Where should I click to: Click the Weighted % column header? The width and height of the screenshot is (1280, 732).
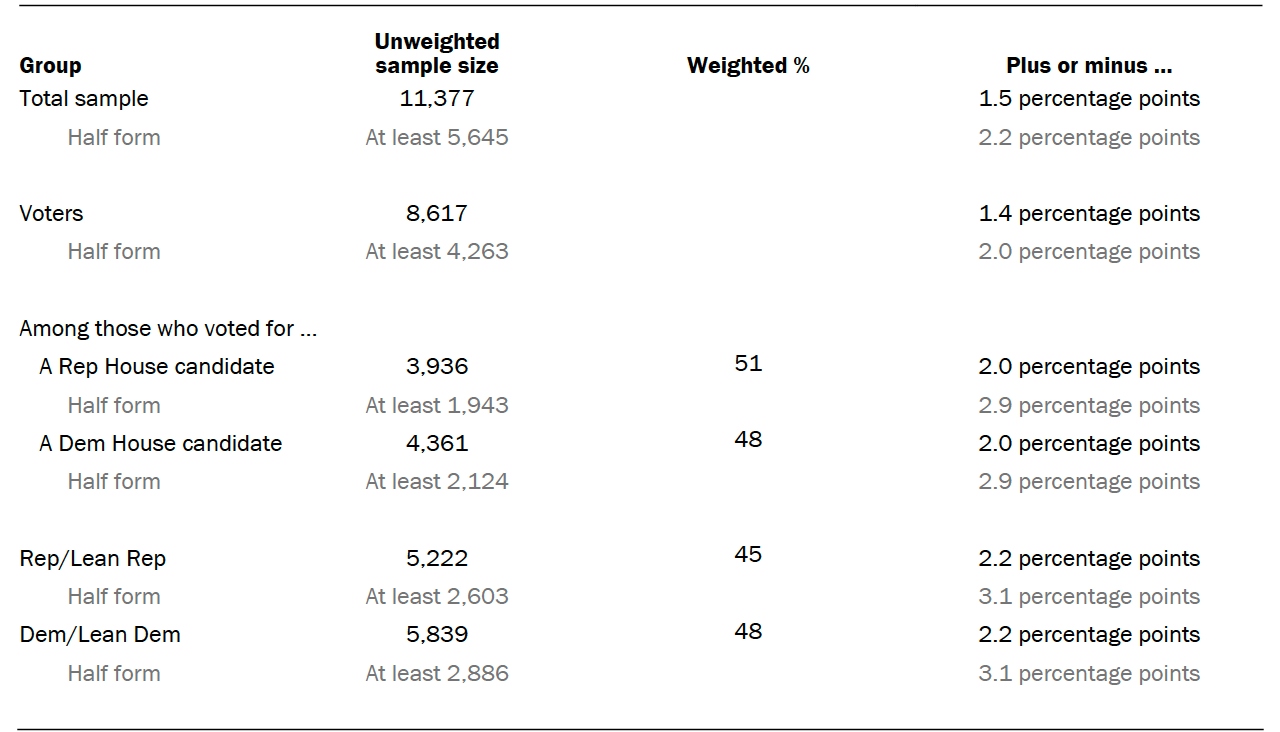point(748,66)
